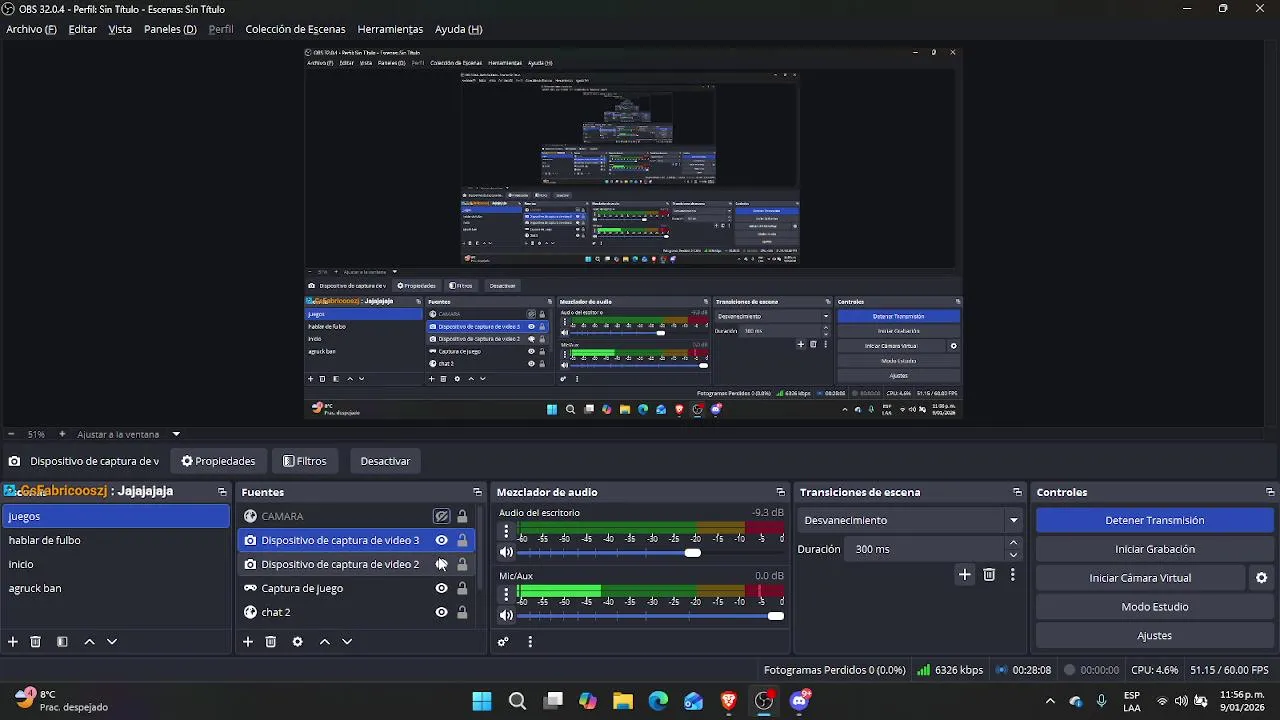This screenshot has height=720, width=1280.
Task: Click Desactivar button in source toolbar
Action: (385, 461)
